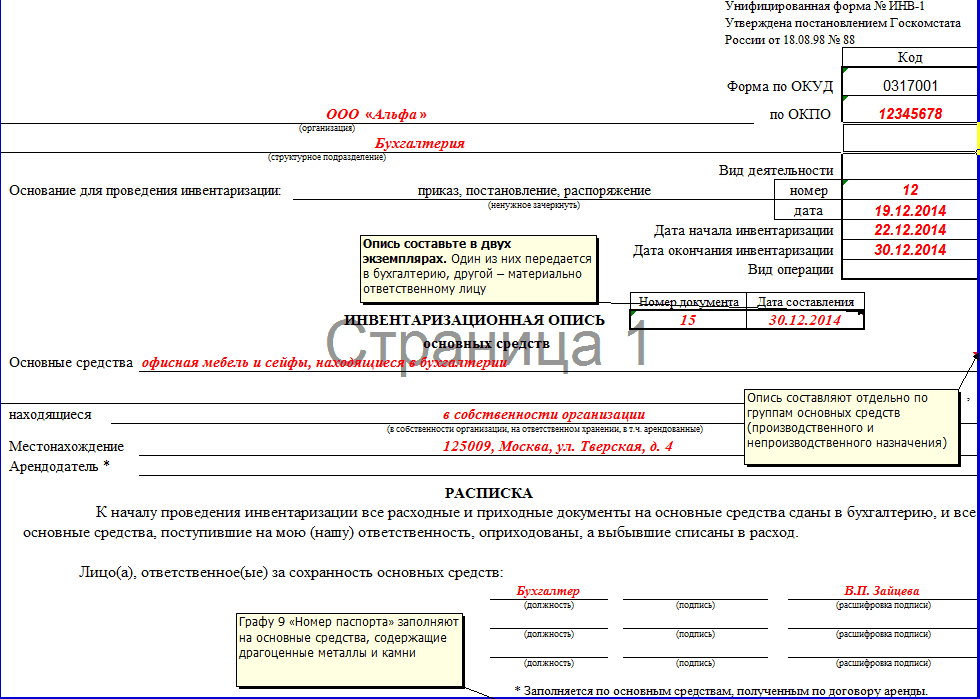The width and height of the screenshot is (980, 699).
Task: Select inventory start date 22.12.2014
Action: pyautogui.click(x=909, y=230)
